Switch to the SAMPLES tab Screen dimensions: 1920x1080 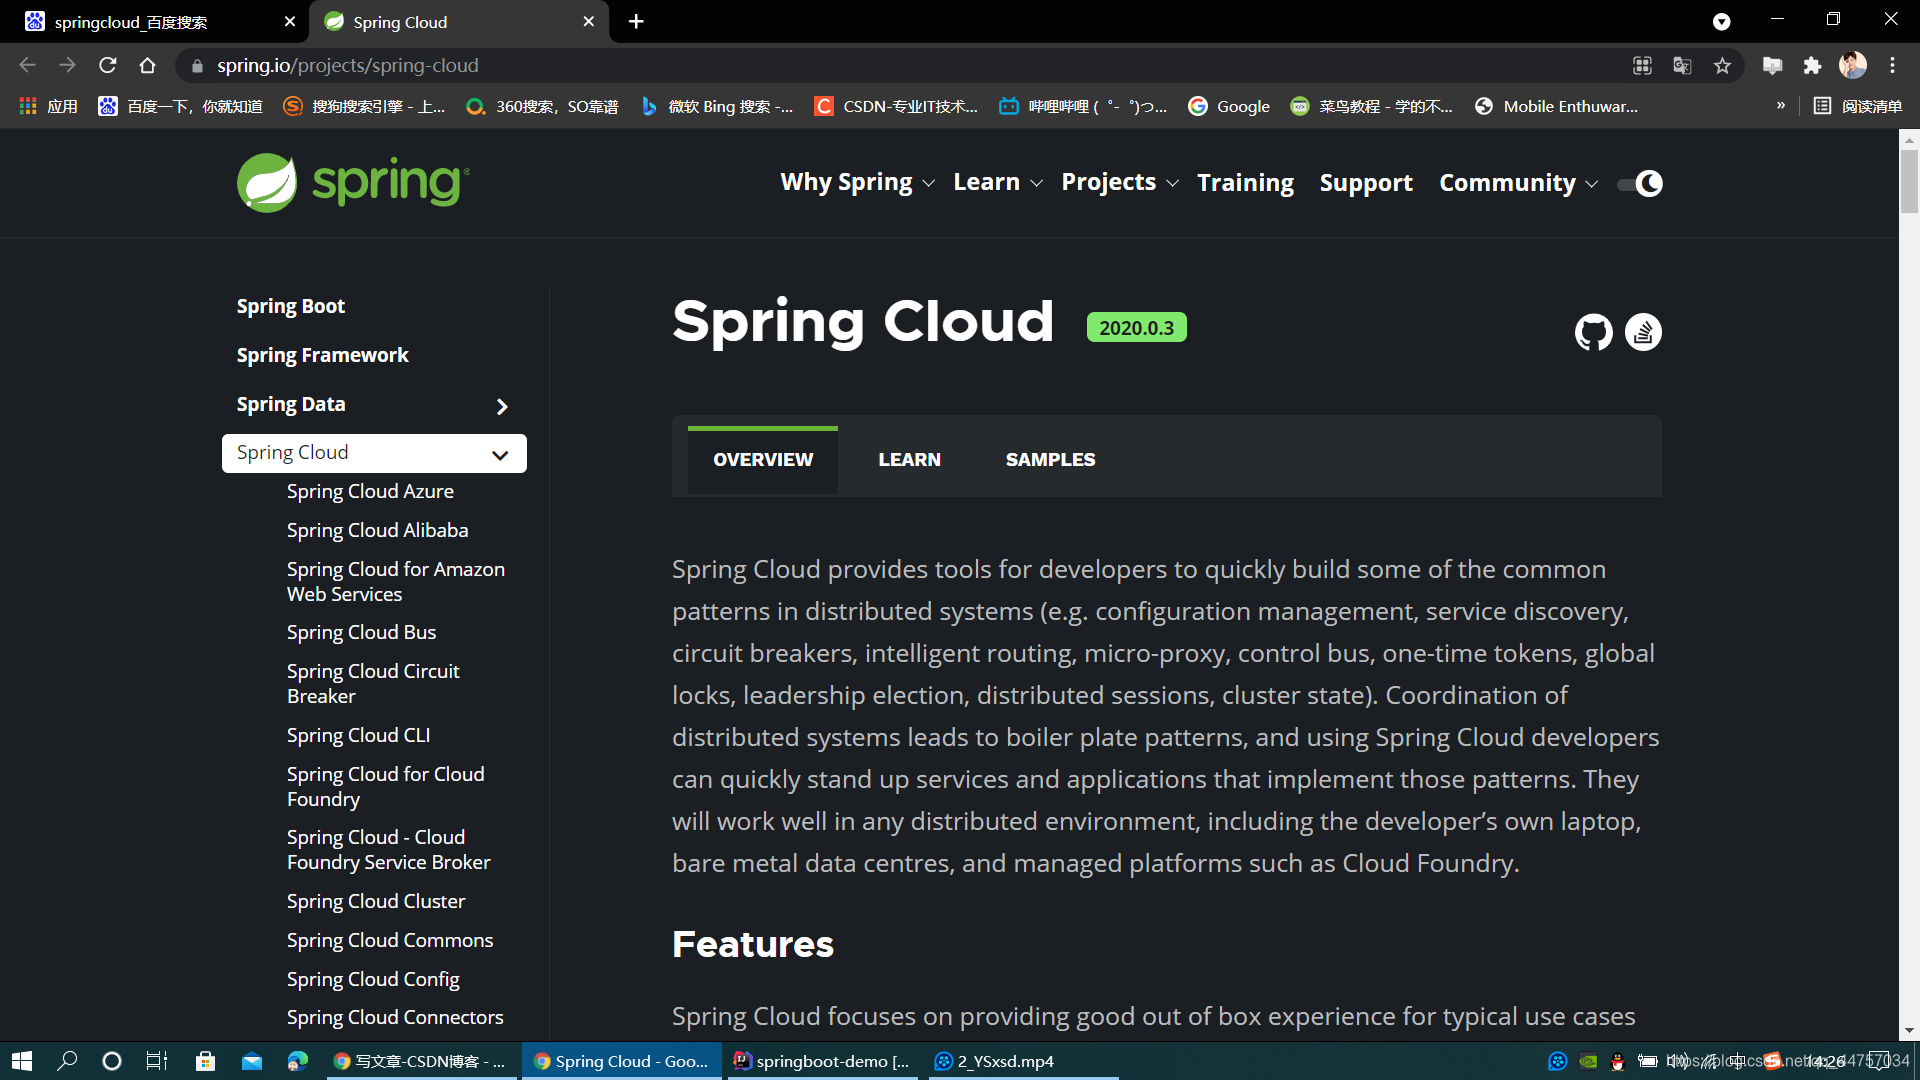click(x=1050, y=459)
